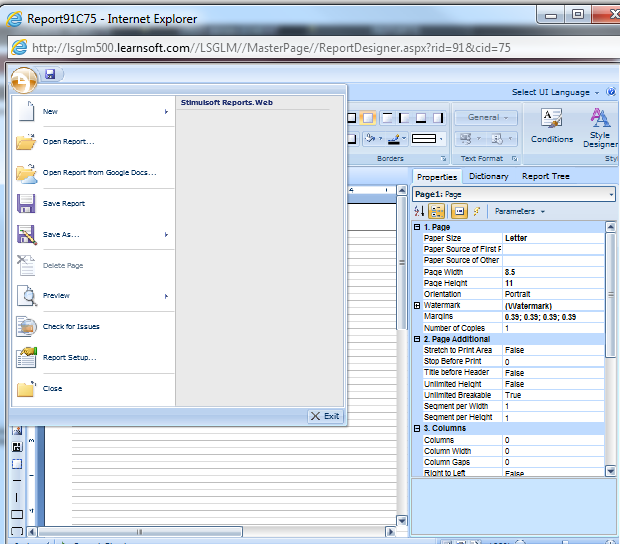
Task: Toggle categorized properties view
Action: point(436,211)
